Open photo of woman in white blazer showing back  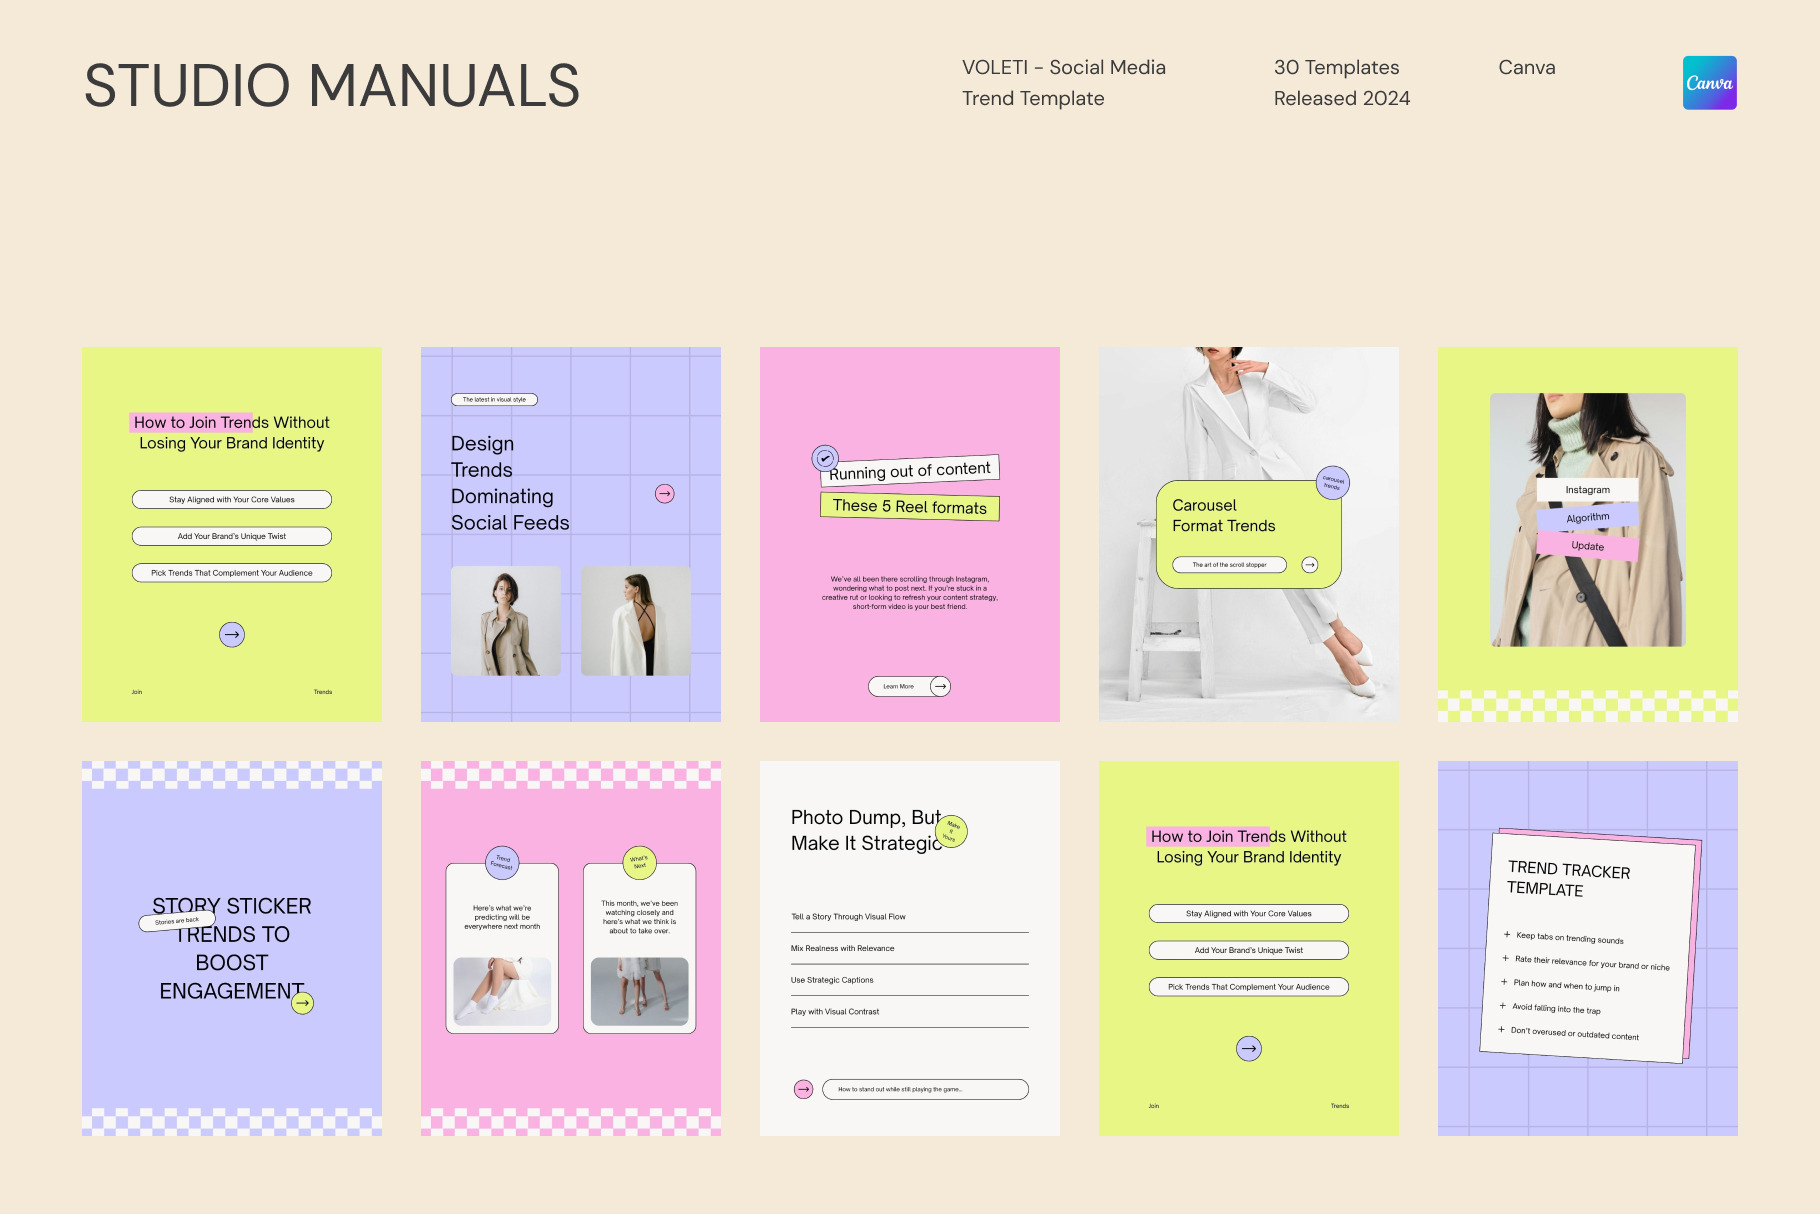(x=636, y=621)
